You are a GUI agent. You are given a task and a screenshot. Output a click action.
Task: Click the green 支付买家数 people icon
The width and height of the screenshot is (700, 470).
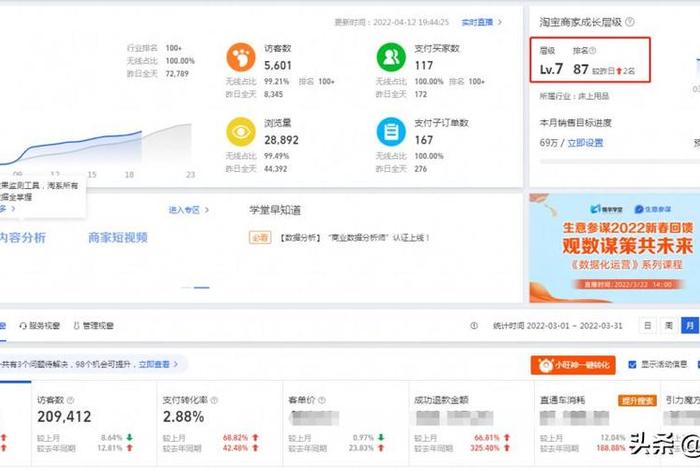tap(391, 57)
